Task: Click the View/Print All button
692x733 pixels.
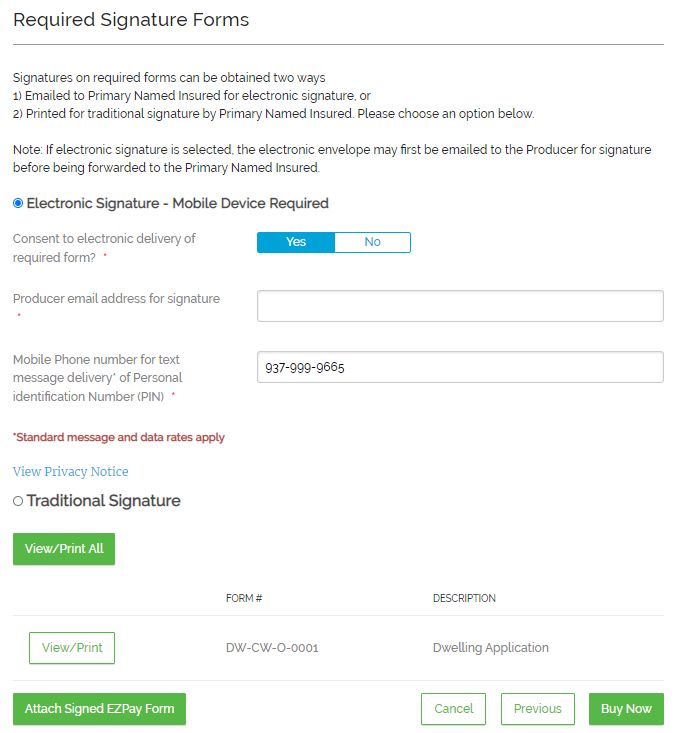Action: [x=64, y=549]
